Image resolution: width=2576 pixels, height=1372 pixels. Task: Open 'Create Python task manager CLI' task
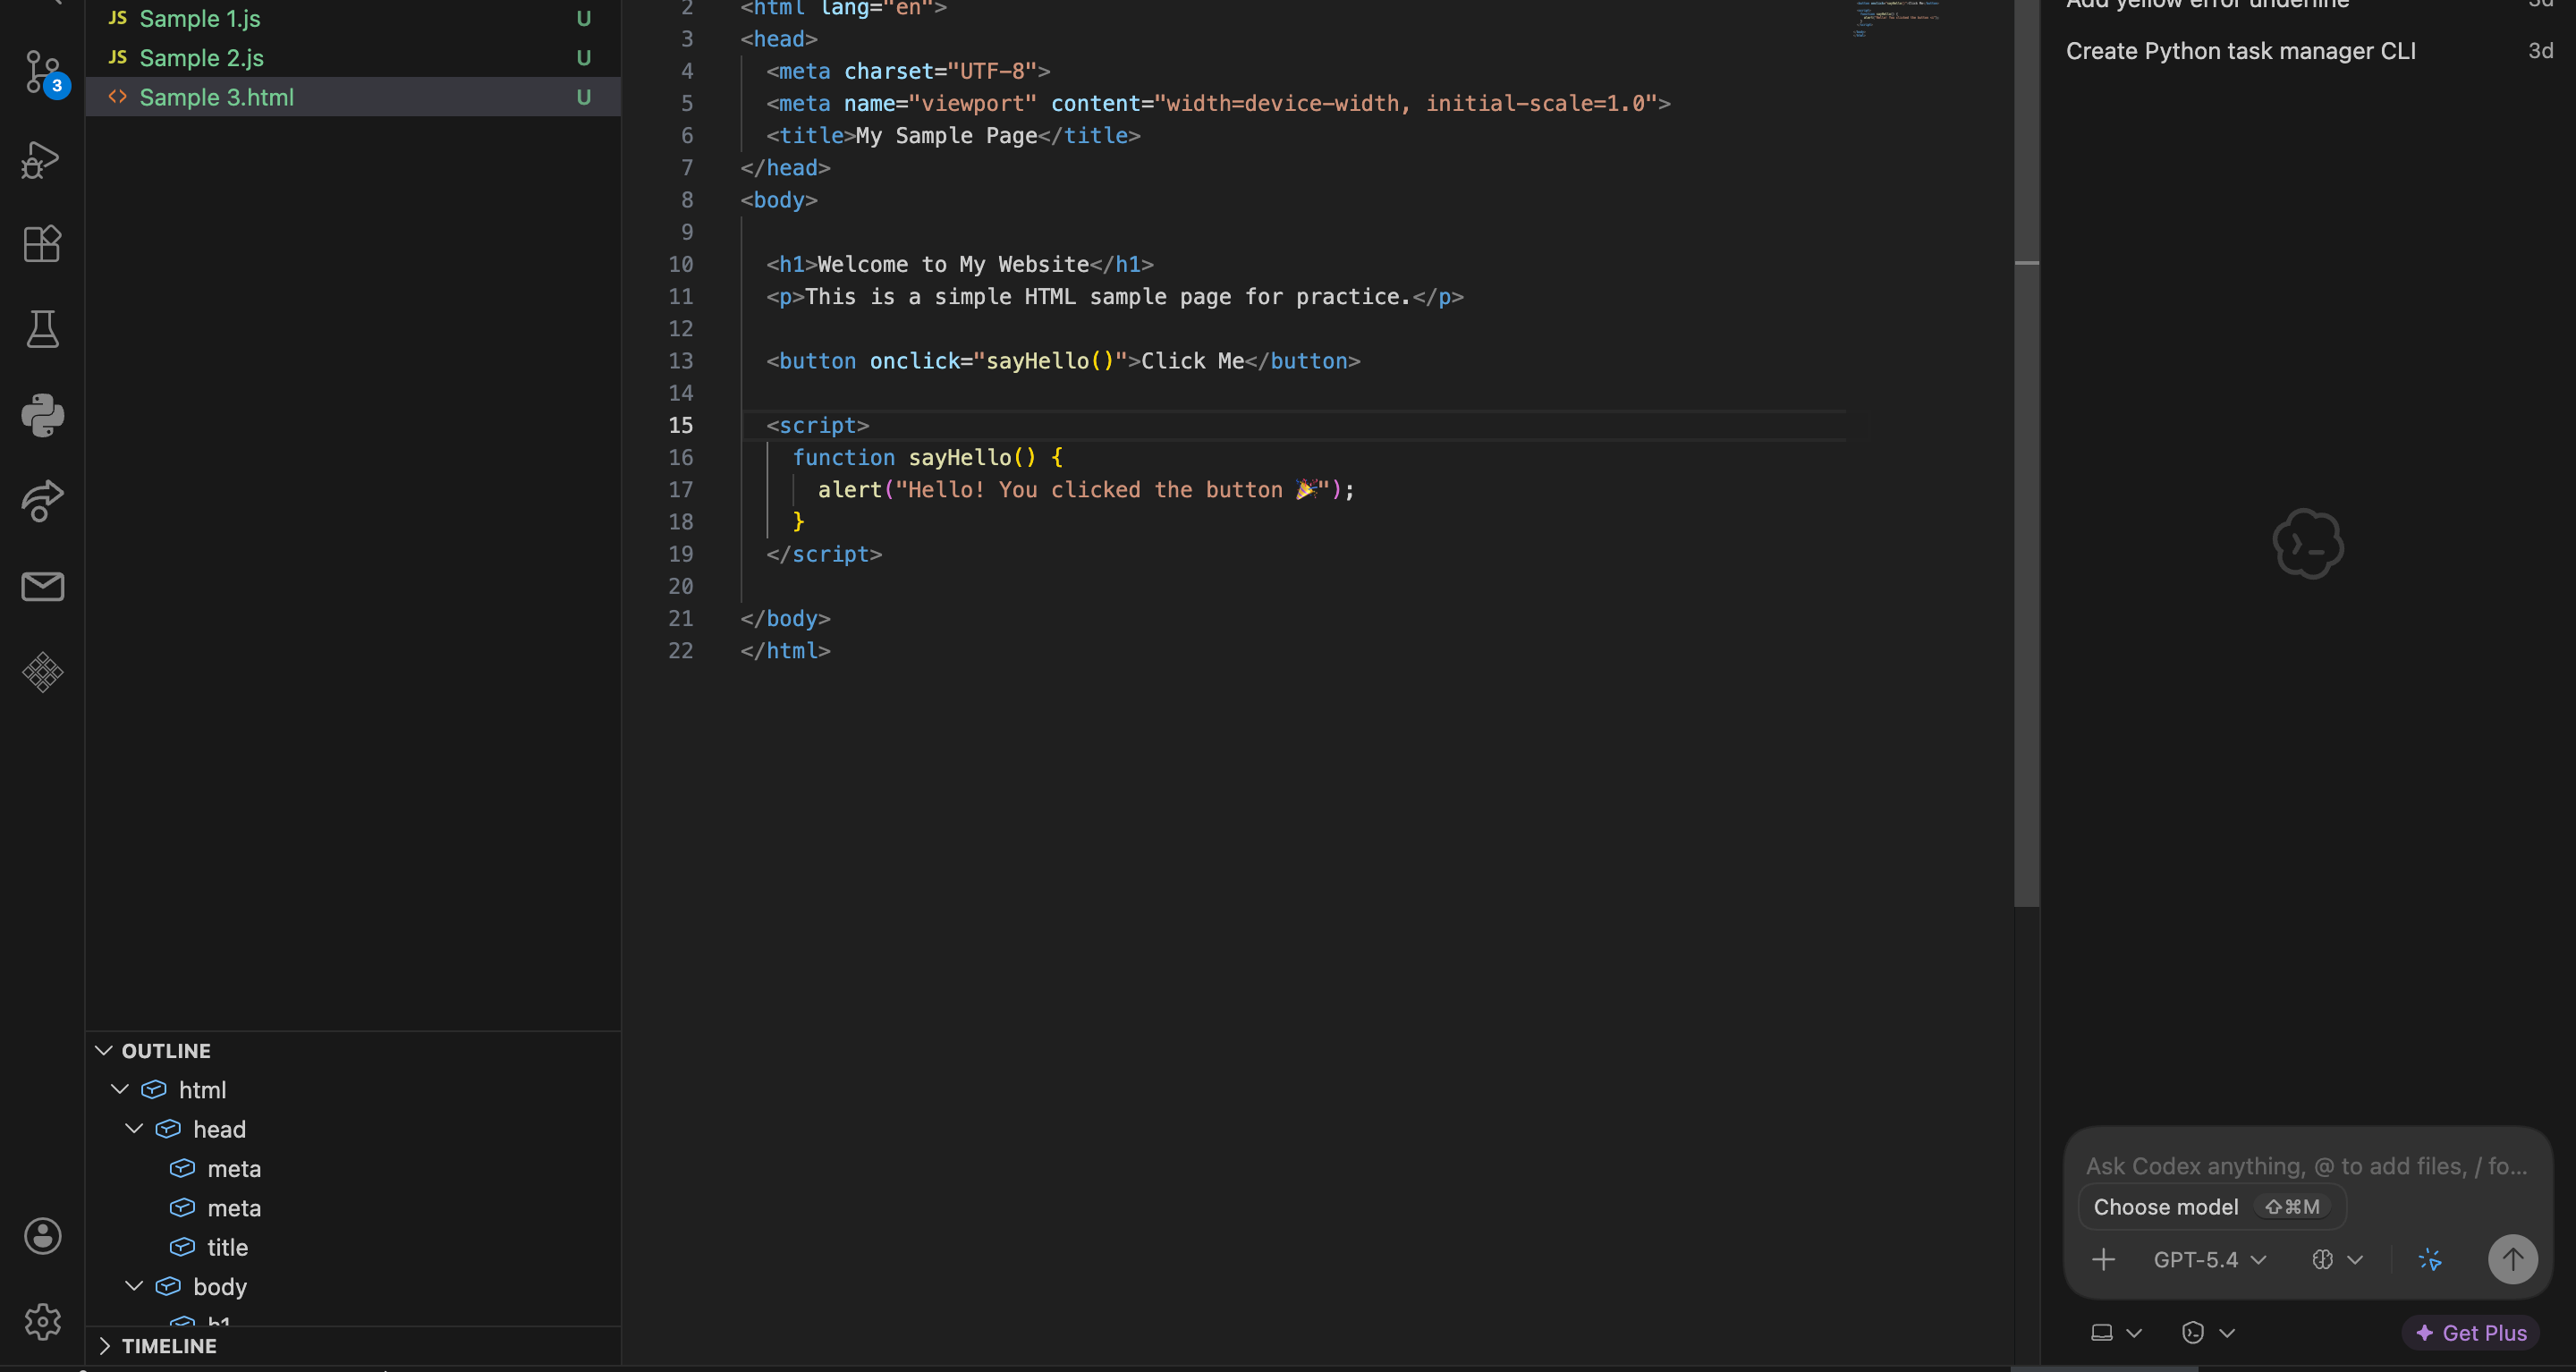pyautogui.click(x=2240, y=51)
